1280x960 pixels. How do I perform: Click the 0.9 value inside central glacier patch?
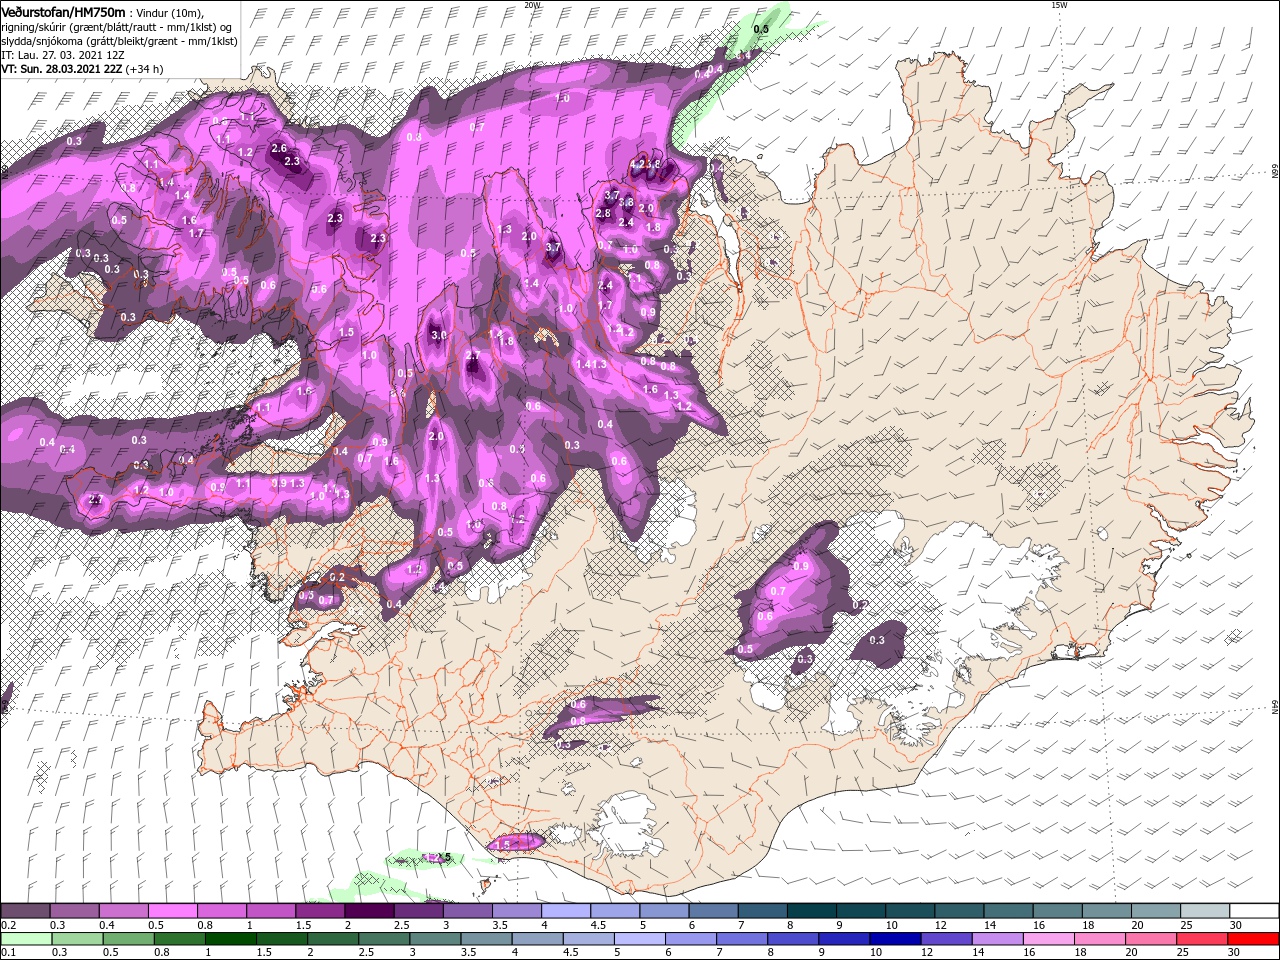tap(800, 567)
